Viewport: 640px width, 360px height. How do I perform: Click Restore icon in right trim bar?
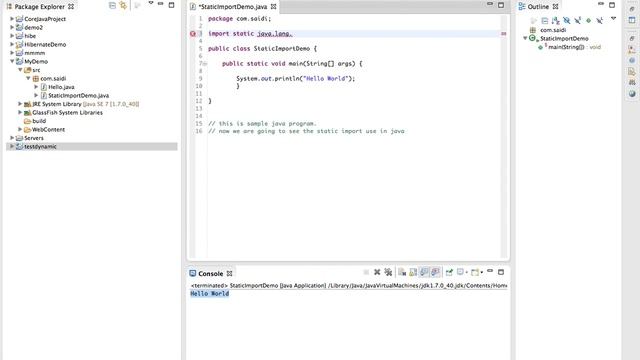point(632,9)
